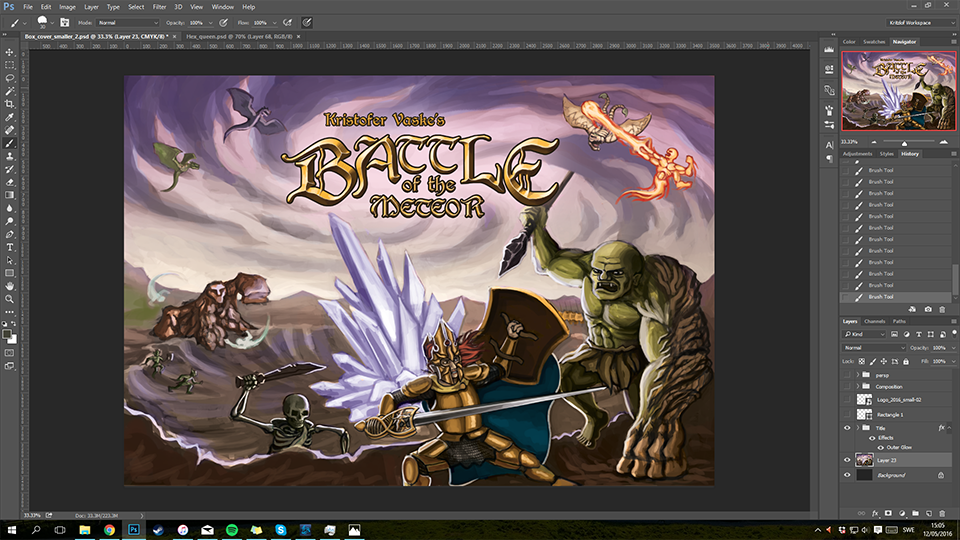This screenshot has width=960, height=540.
Task: Click the Navigator preview thumbnail
Action: [x=898, y=91]
